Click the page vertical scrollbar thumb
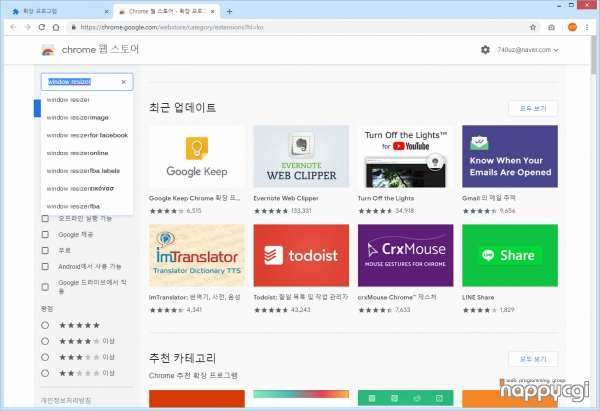600x411 pixels. pyautogui.click(x=594, y=55)
